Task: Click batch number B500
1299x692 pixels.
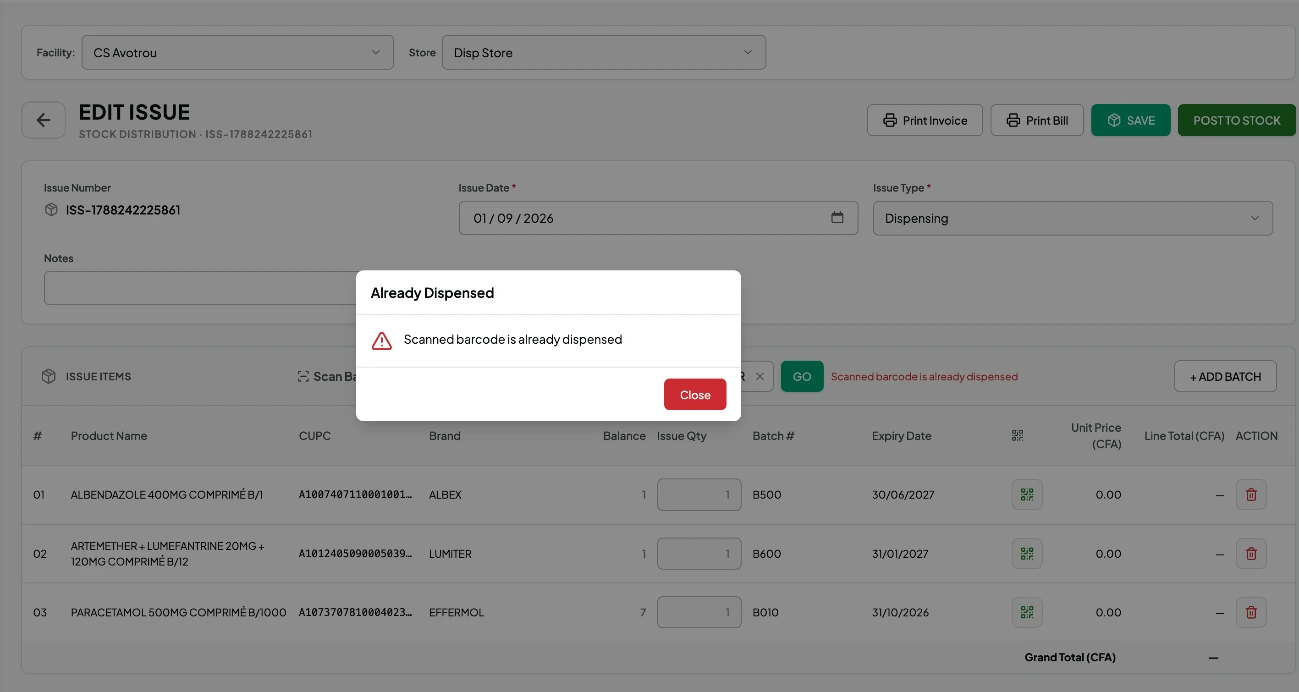Action: 767,495
